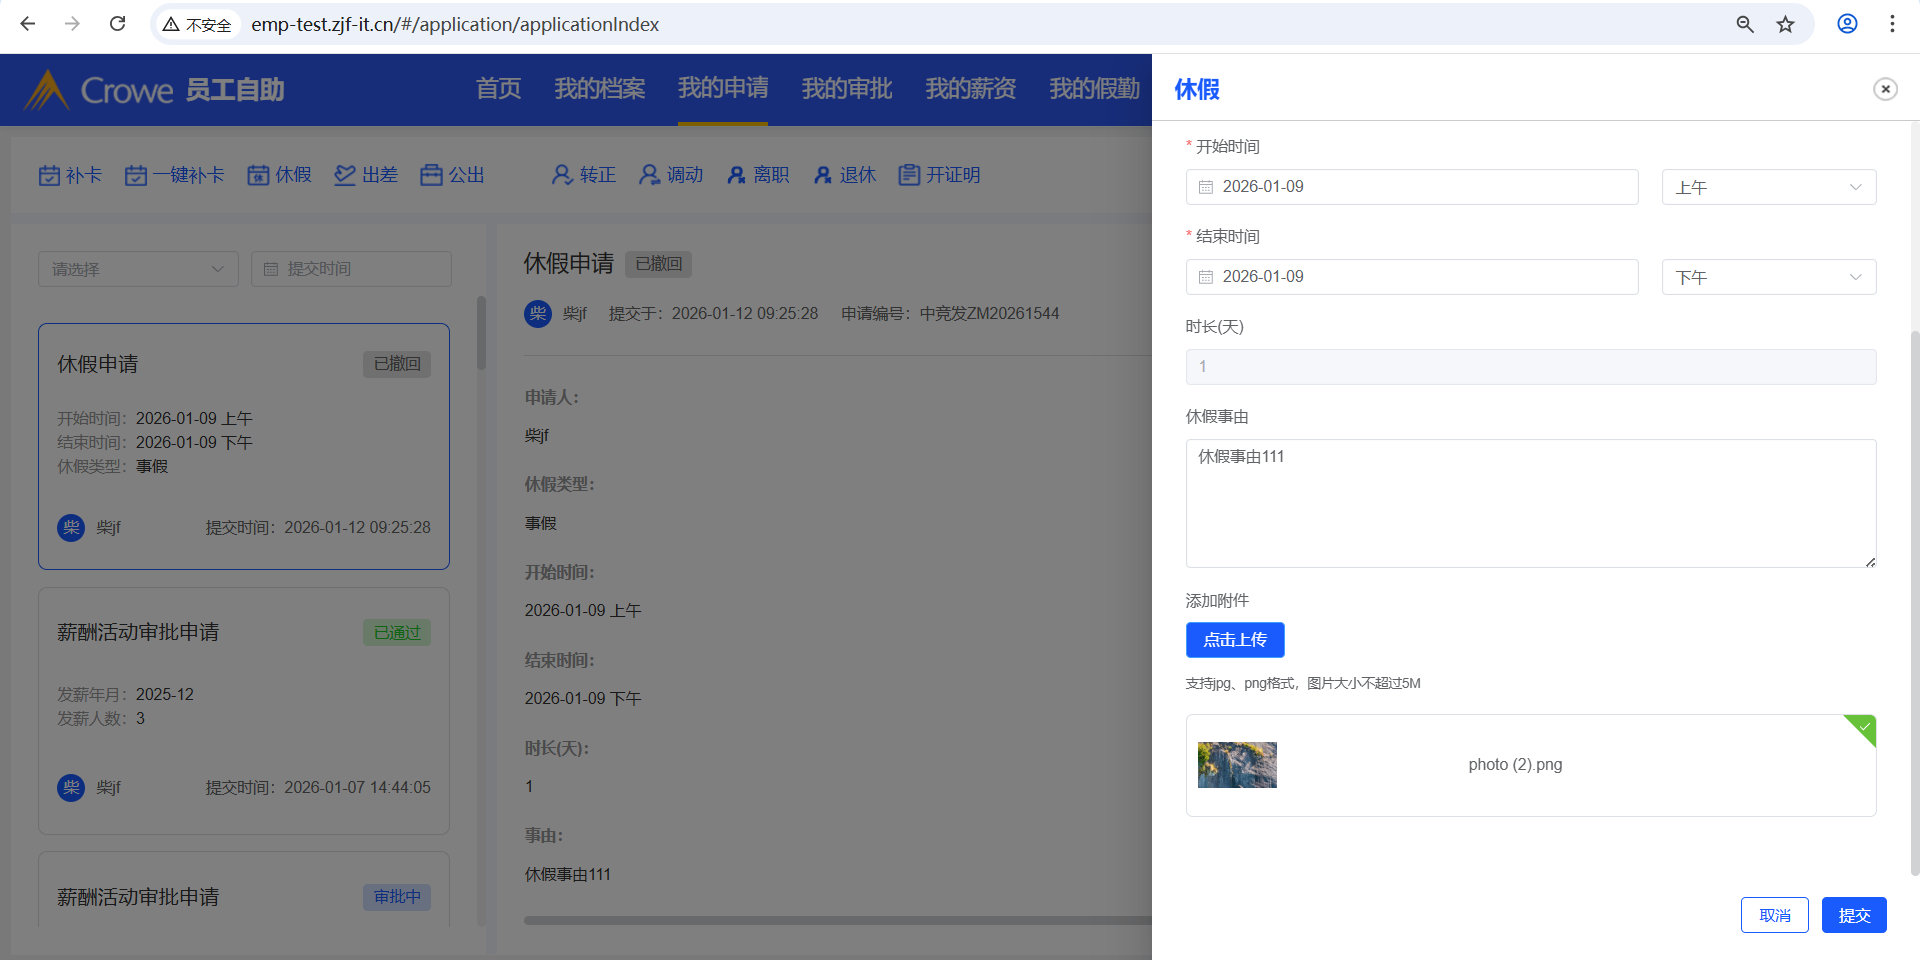The width and height of the screenshot is (1920, 960).
Task: Close the 休假 drawer panel
Action: tap(1885, 89)
